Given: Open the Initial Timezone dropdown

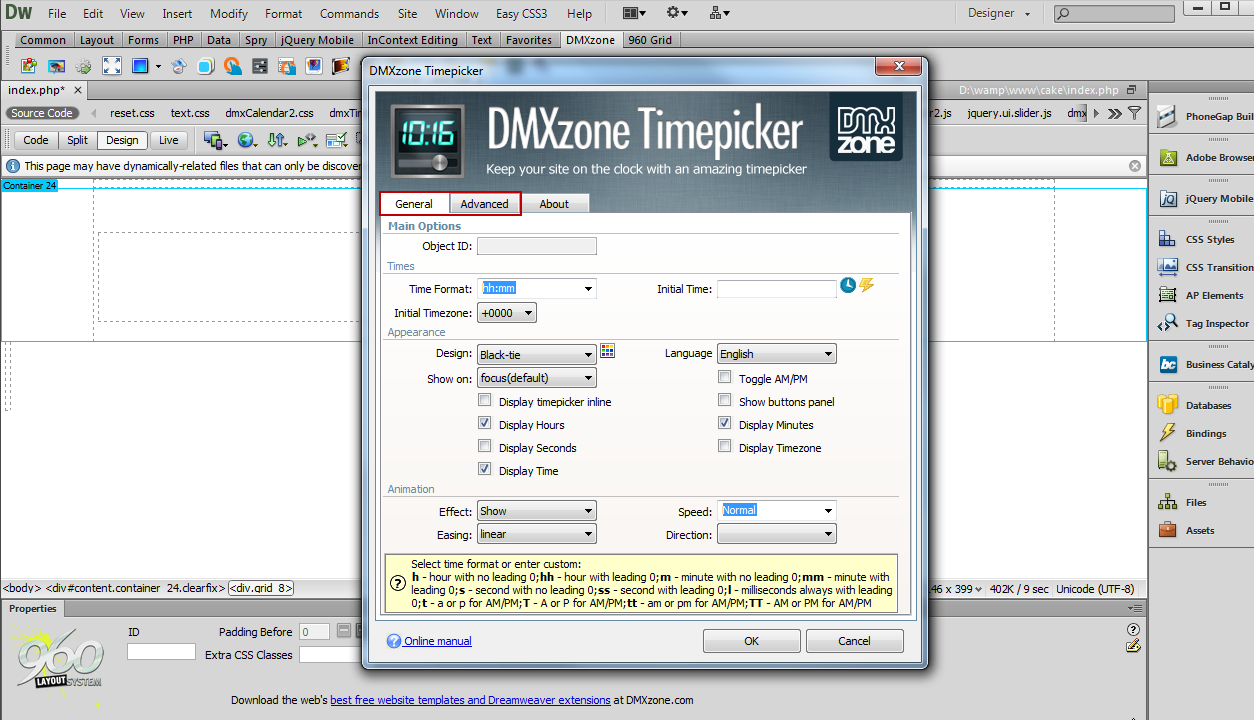Looking at the screenshot, I should click(x=507, y=313).
